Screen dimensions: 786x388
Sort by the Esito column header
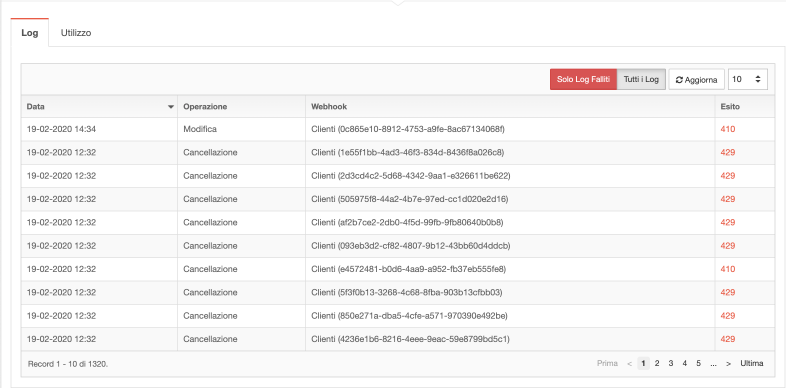[730, 107]
